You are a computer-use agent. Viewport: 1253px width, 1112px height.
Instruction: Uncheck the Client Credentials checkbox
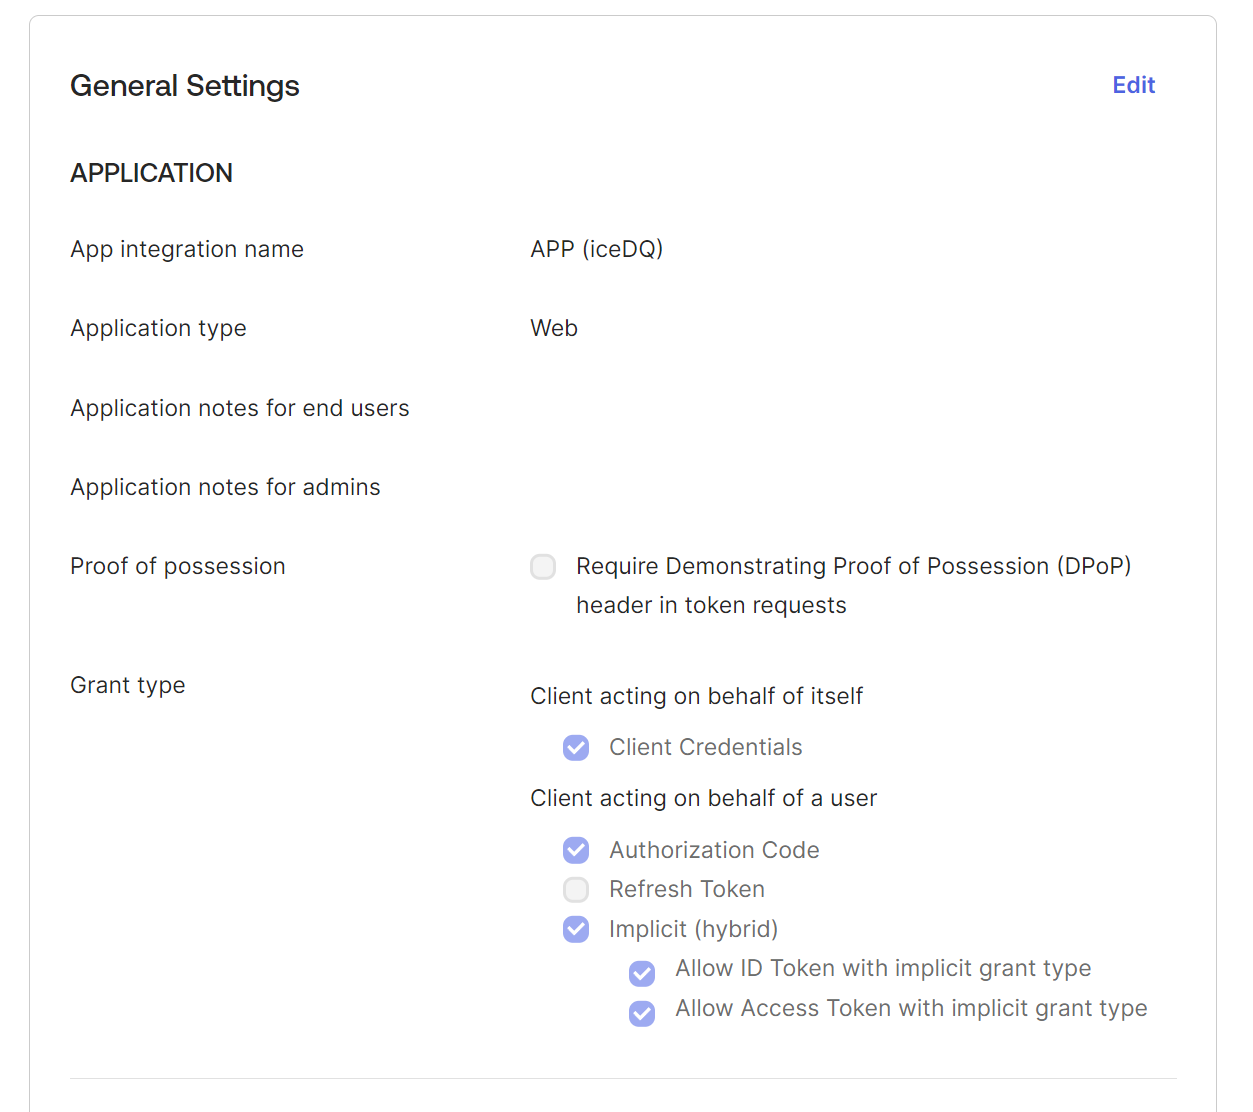(x=576, y=748)
